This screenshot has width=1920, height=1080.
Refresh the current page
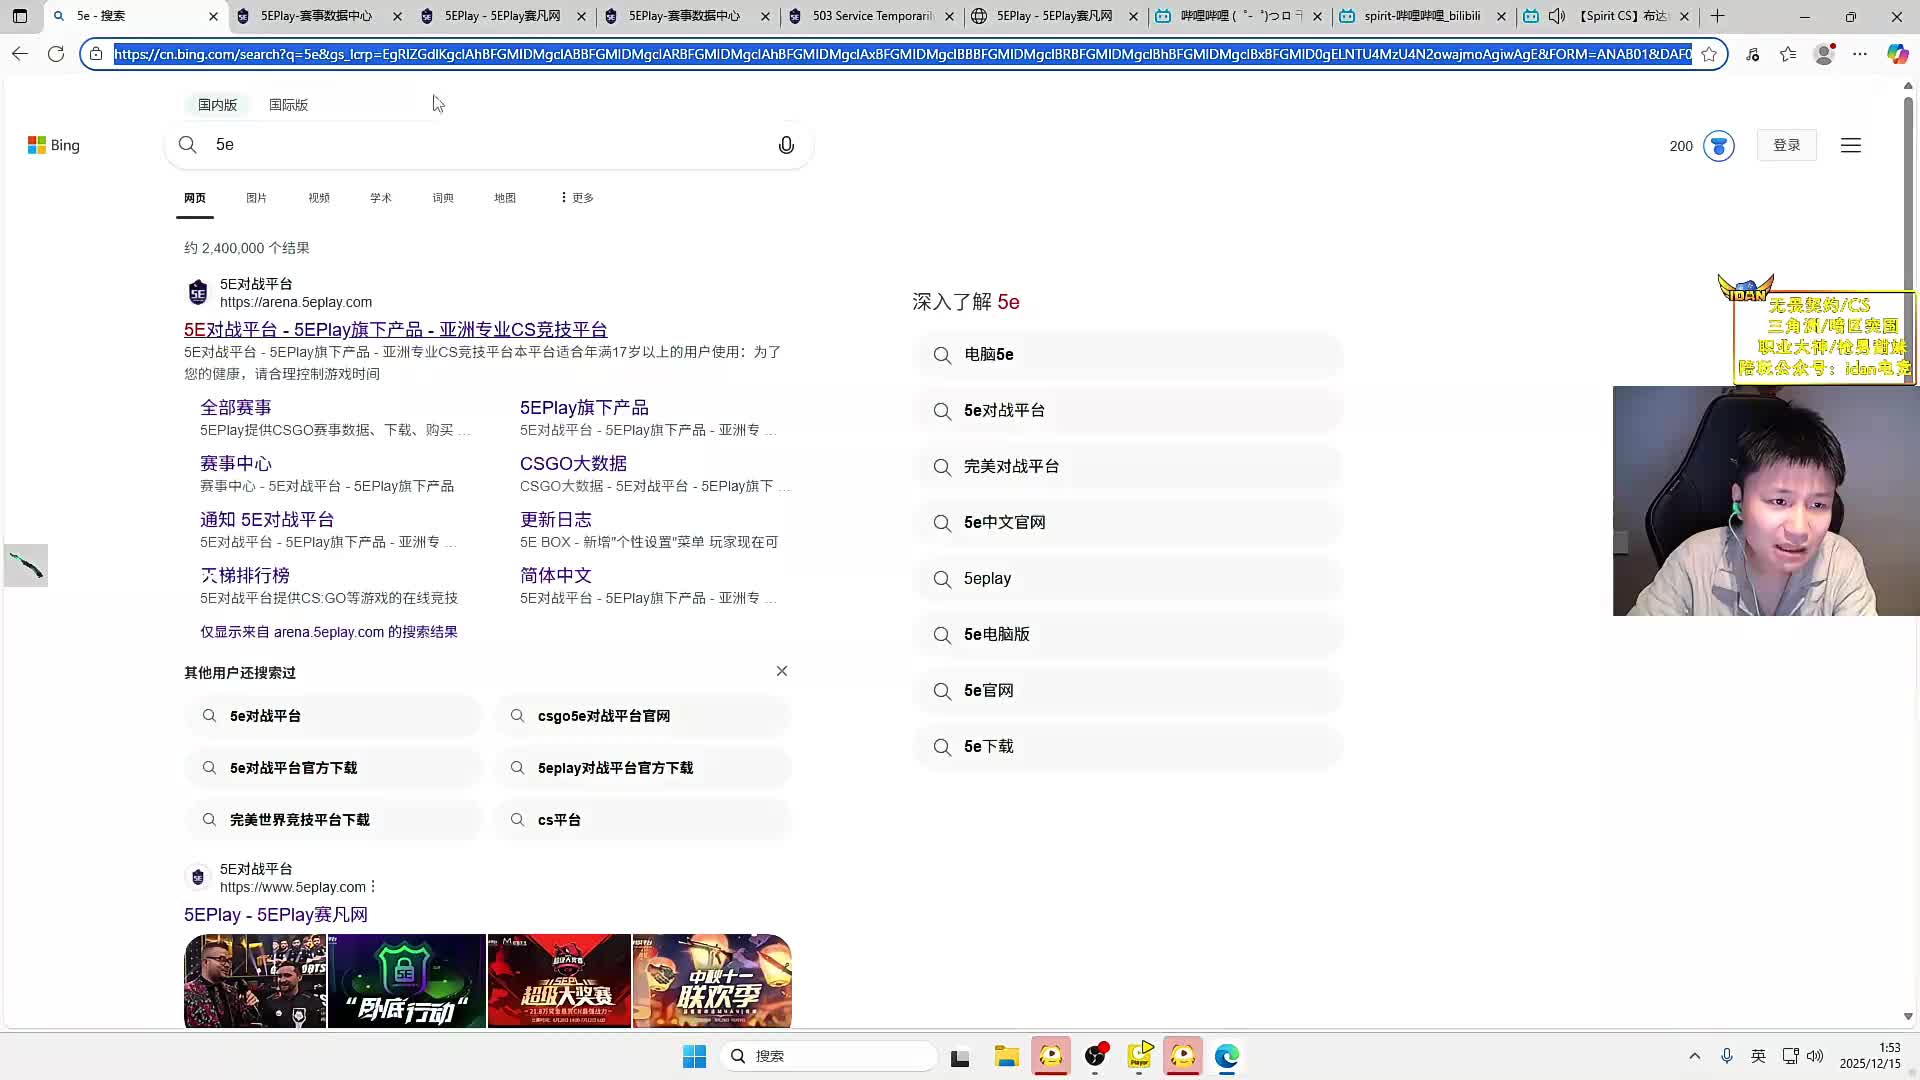click(x=56, y=54)
